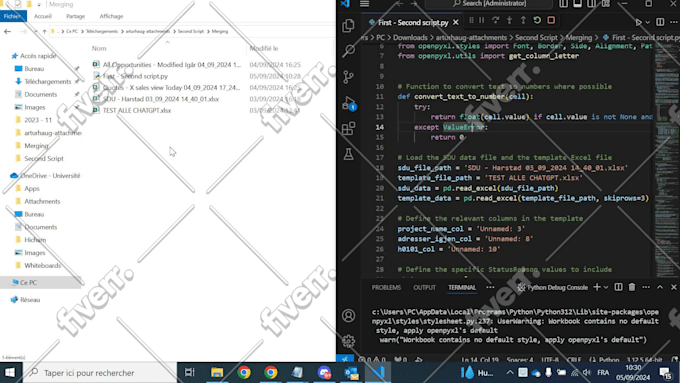
Task: Open the VS Code Manage gear
Action: (348, 341)
